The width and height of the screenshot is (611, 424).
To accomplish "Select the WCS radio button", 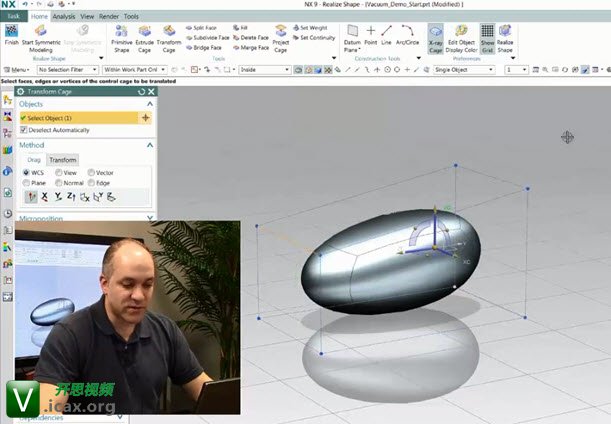I will pyautogui.click(x=26, y=172).
